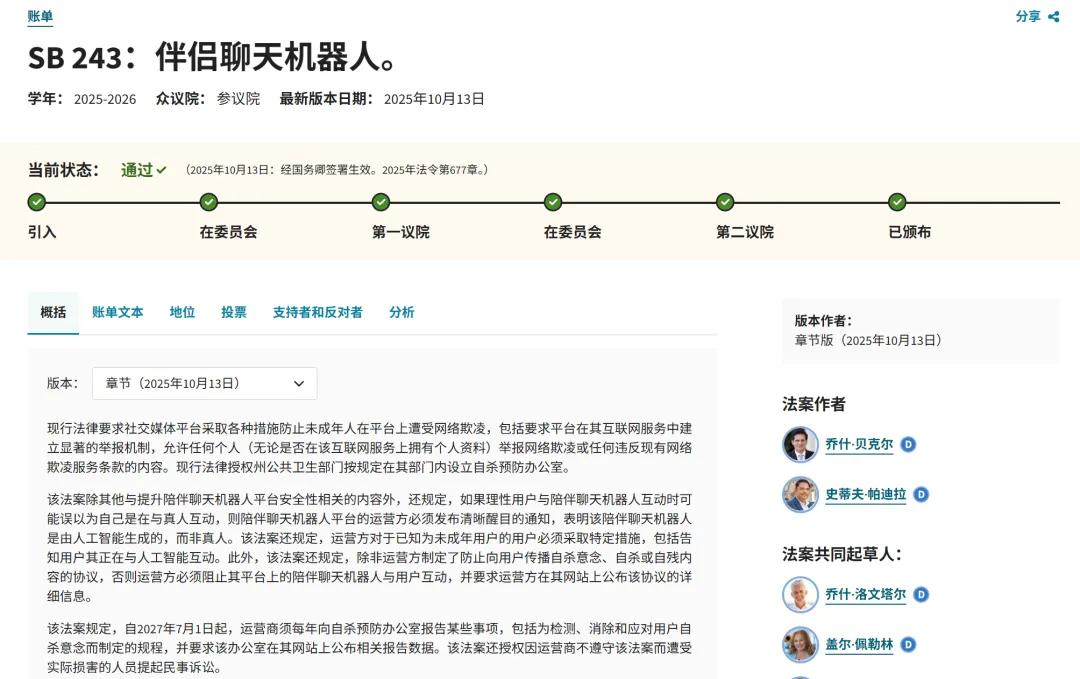Switch to the 投票 tab

coord(233,313)
